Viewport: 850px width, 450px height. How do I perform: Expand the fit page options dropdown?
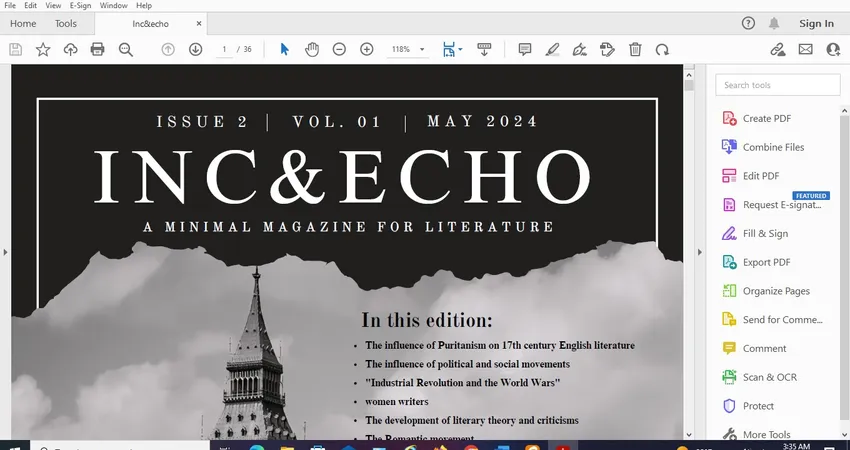tap(460, 49)
